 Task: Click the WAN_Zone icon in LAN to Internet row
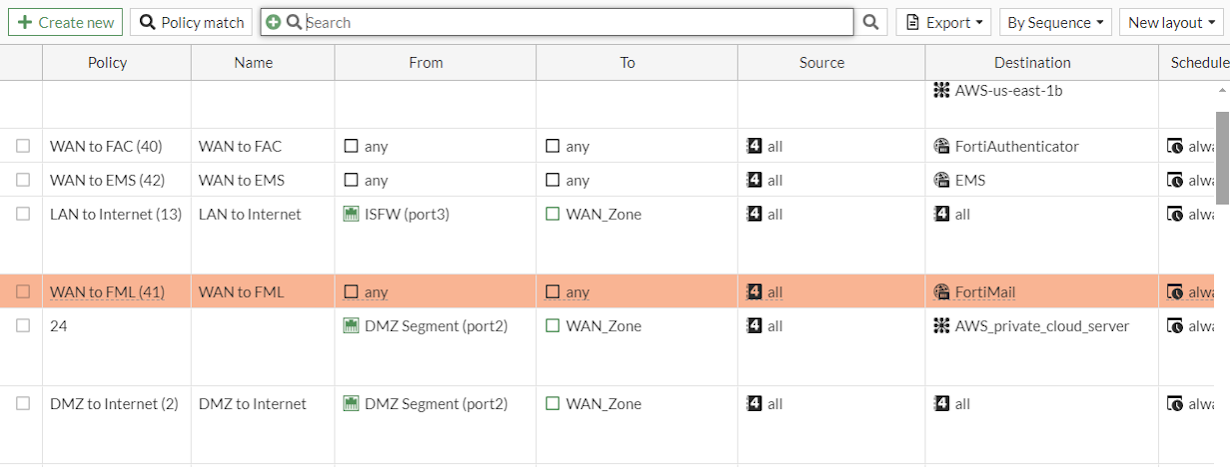(x=553, y=214)
